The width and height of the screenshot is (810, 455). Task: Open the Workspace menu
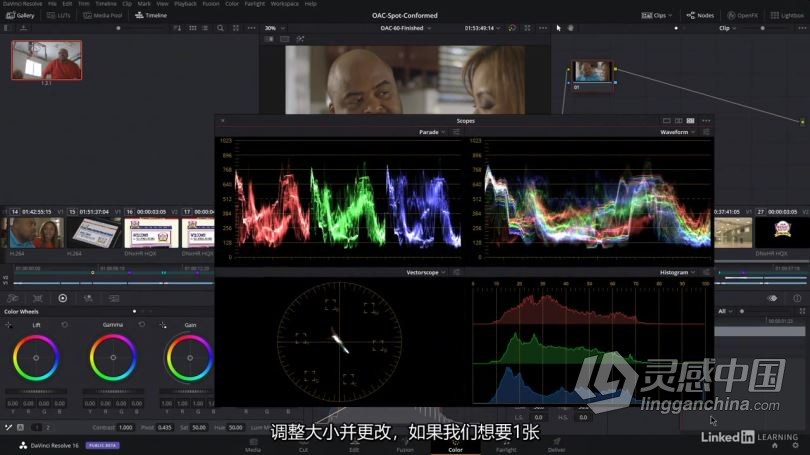pyautogui.click(x=285, y=4)
